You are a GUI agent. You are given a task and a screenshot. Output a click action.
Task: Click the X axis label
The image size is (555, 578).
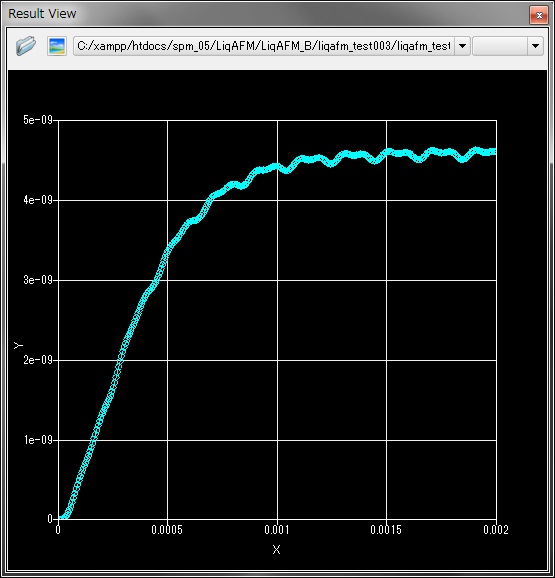pos(276,550)
